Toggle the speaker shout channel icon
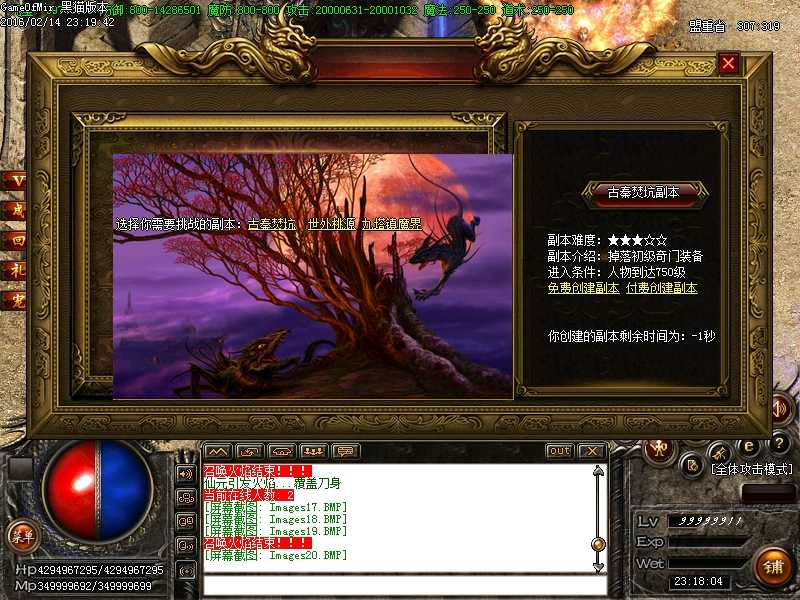The height and width of the screenshot is (600, 800). click(186, 473)
